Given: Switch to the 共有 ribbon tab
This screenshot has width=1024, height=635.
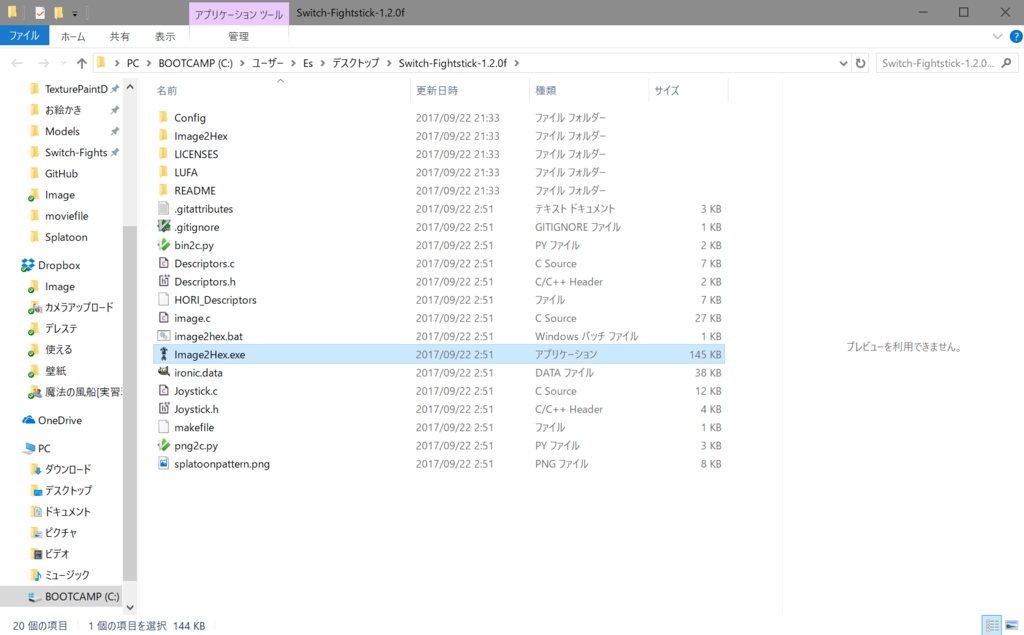Looking at the screenshot, I should [120, 37].
